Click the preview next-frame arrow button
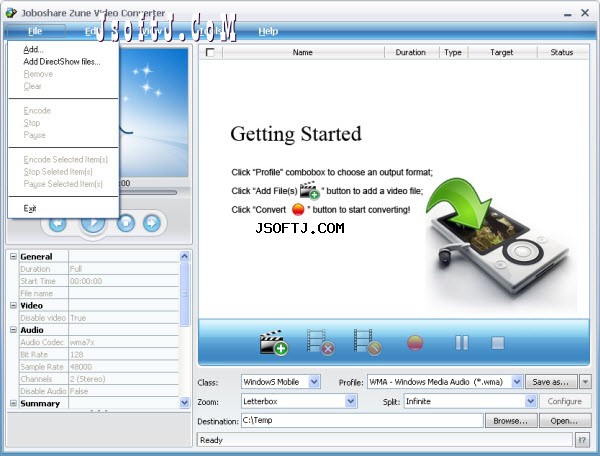Image resolution: width=600 pixels, height=456 pixels. (x=152, y=223)
